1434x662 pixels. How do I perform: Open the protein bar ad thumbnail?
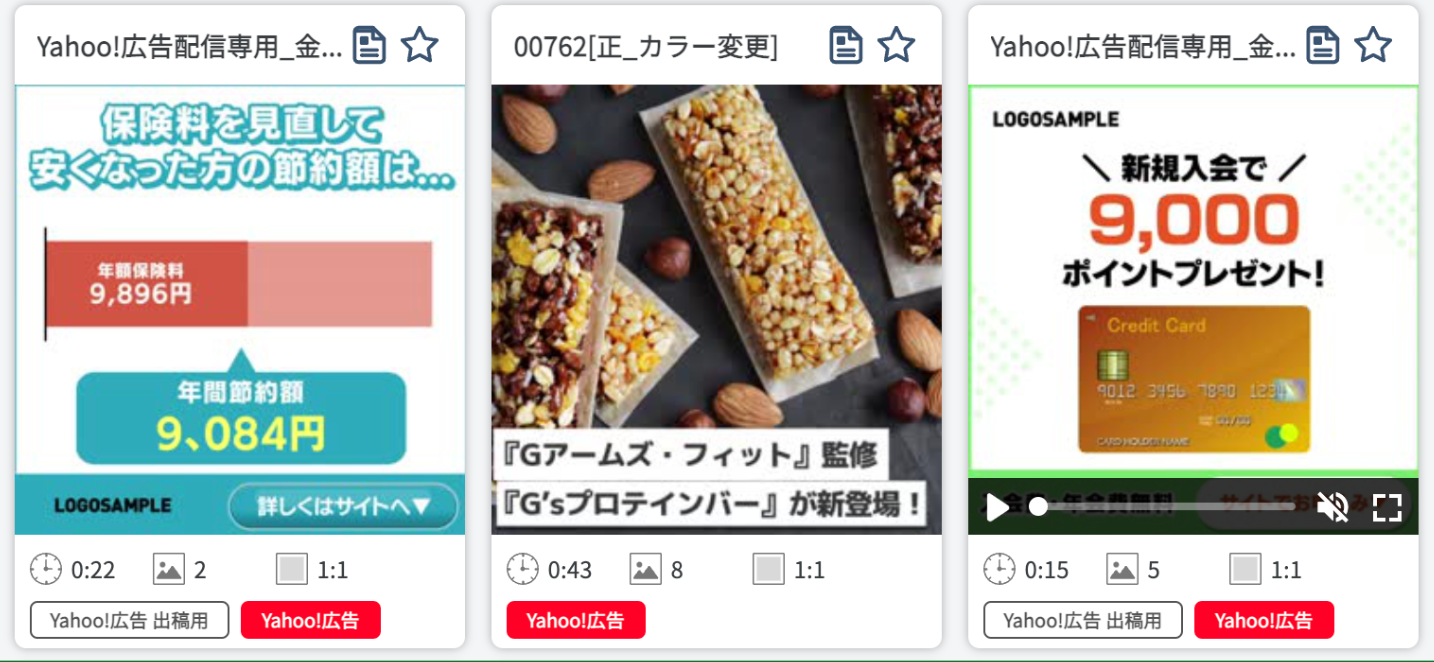tap(716, 310)
